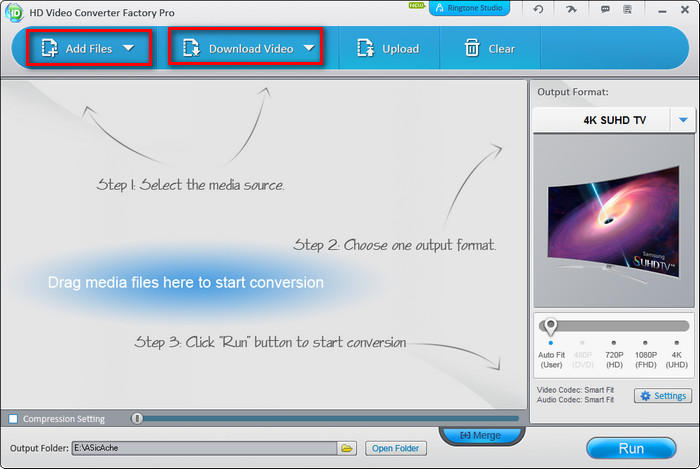The width and height of the screenshot is (700, 469).
Task: Click the Open Folder button
Action: [x=396, y=448]
